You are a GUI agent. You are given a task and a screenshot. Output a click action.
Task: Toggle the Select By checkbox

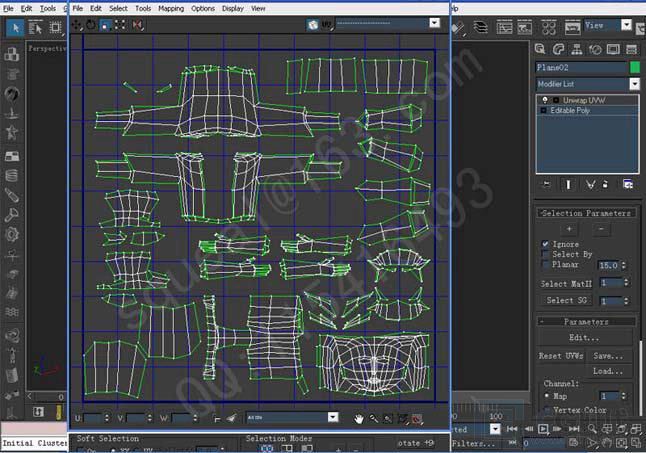click(545, 254)
